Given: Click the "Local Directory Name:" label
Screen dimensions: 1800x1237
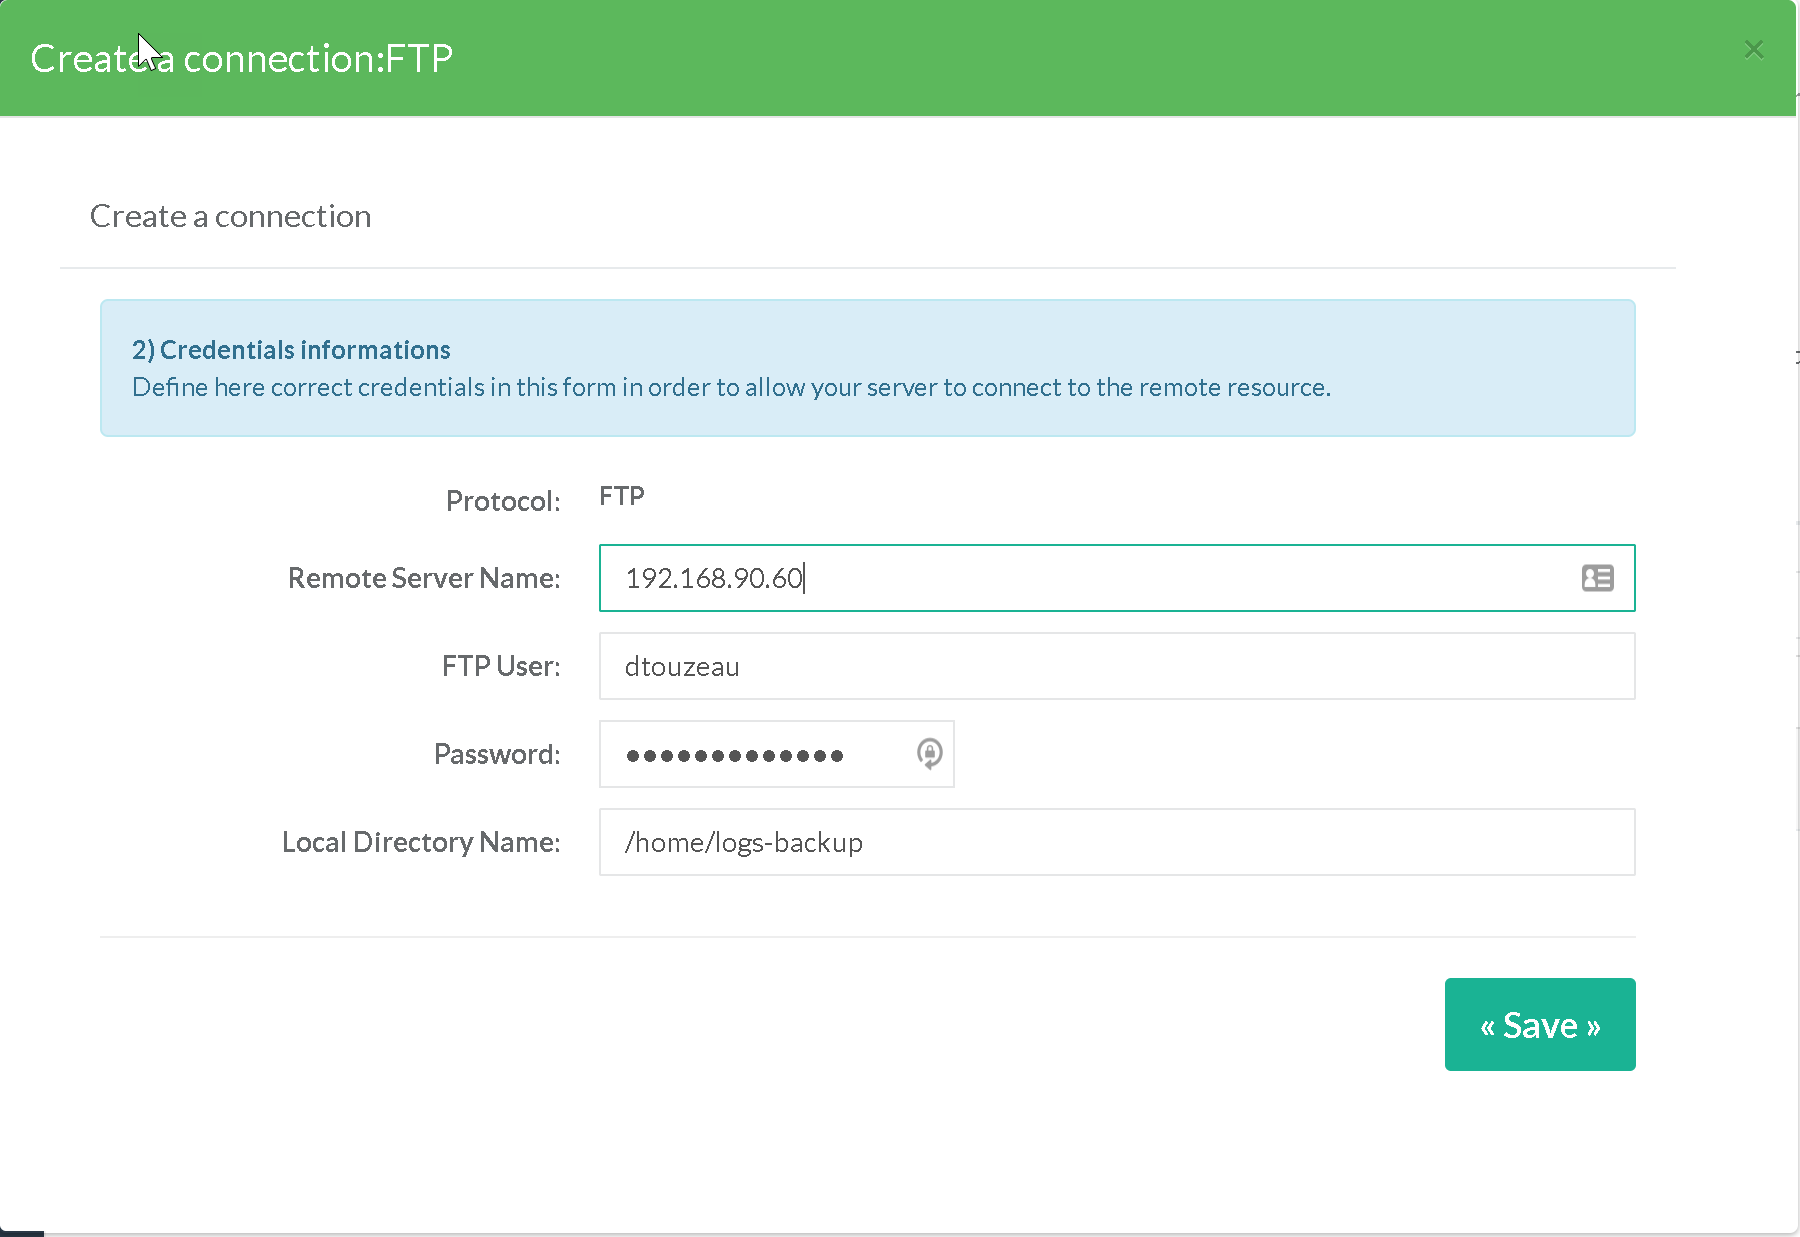Looking at the screenshot, I should pyautogui.click(x=420, y=842).
